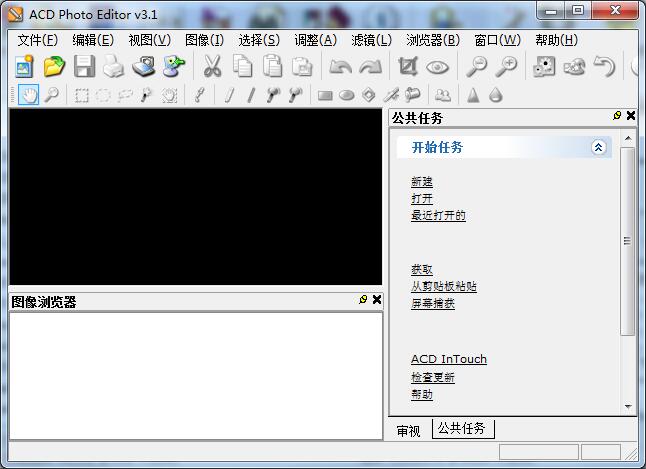Click the Redo arrow icon
Viewport: 646px width, 469px height.
[x=370, y=67]
